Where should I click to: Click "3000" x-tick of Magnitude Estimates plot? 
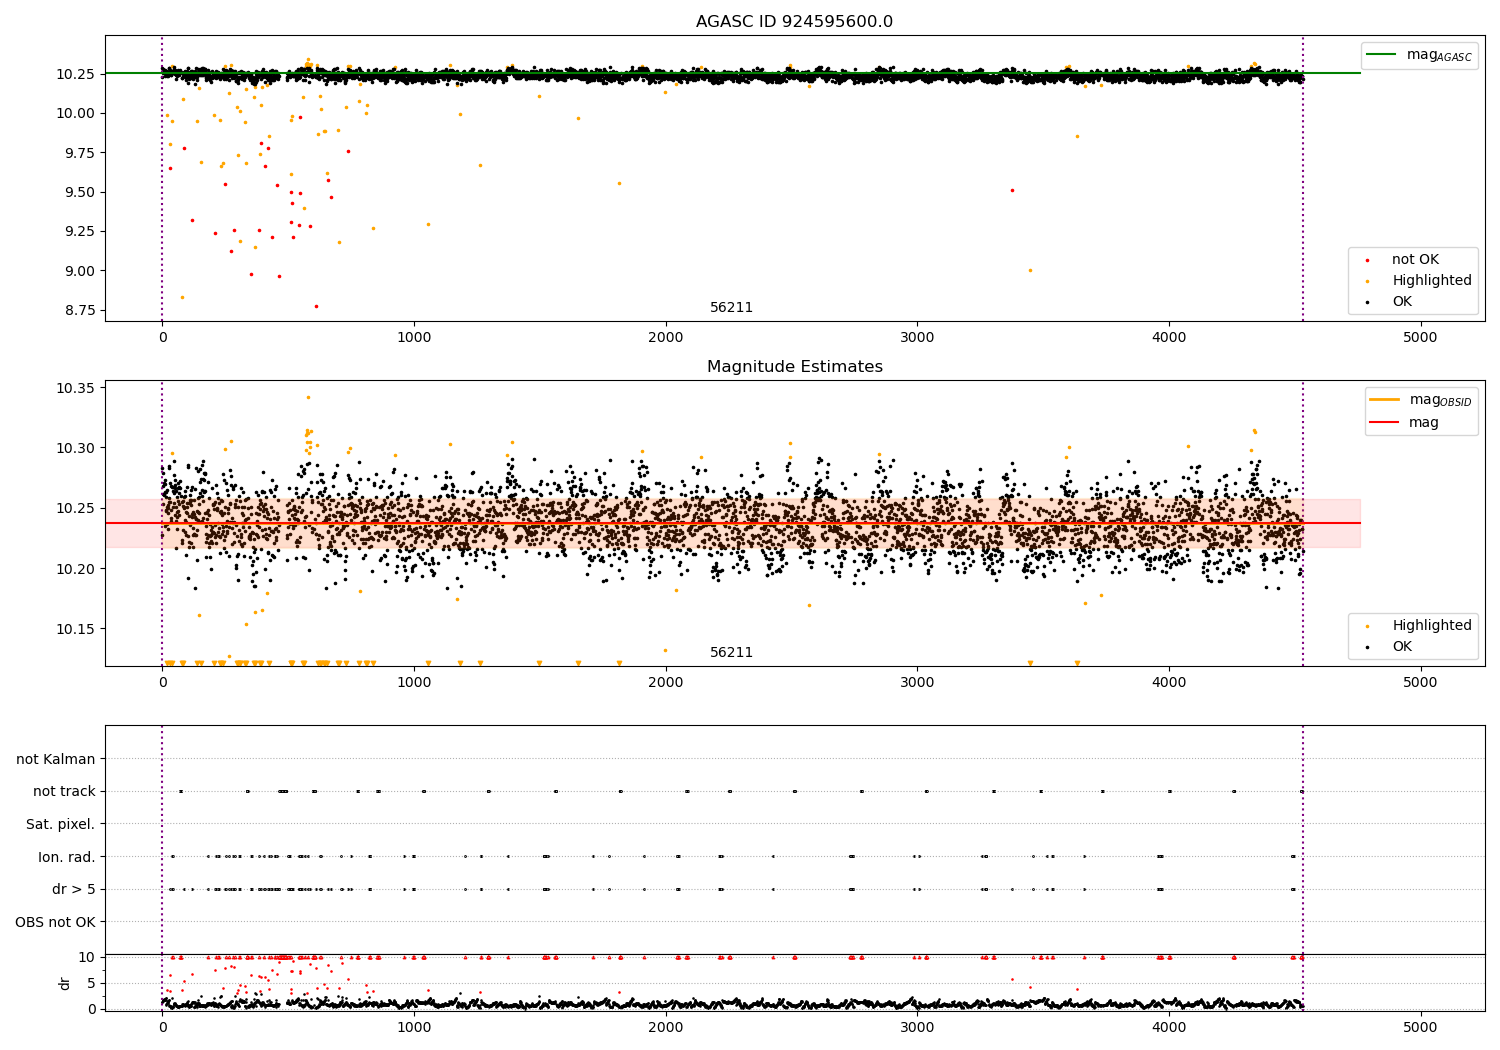(917, 683)
